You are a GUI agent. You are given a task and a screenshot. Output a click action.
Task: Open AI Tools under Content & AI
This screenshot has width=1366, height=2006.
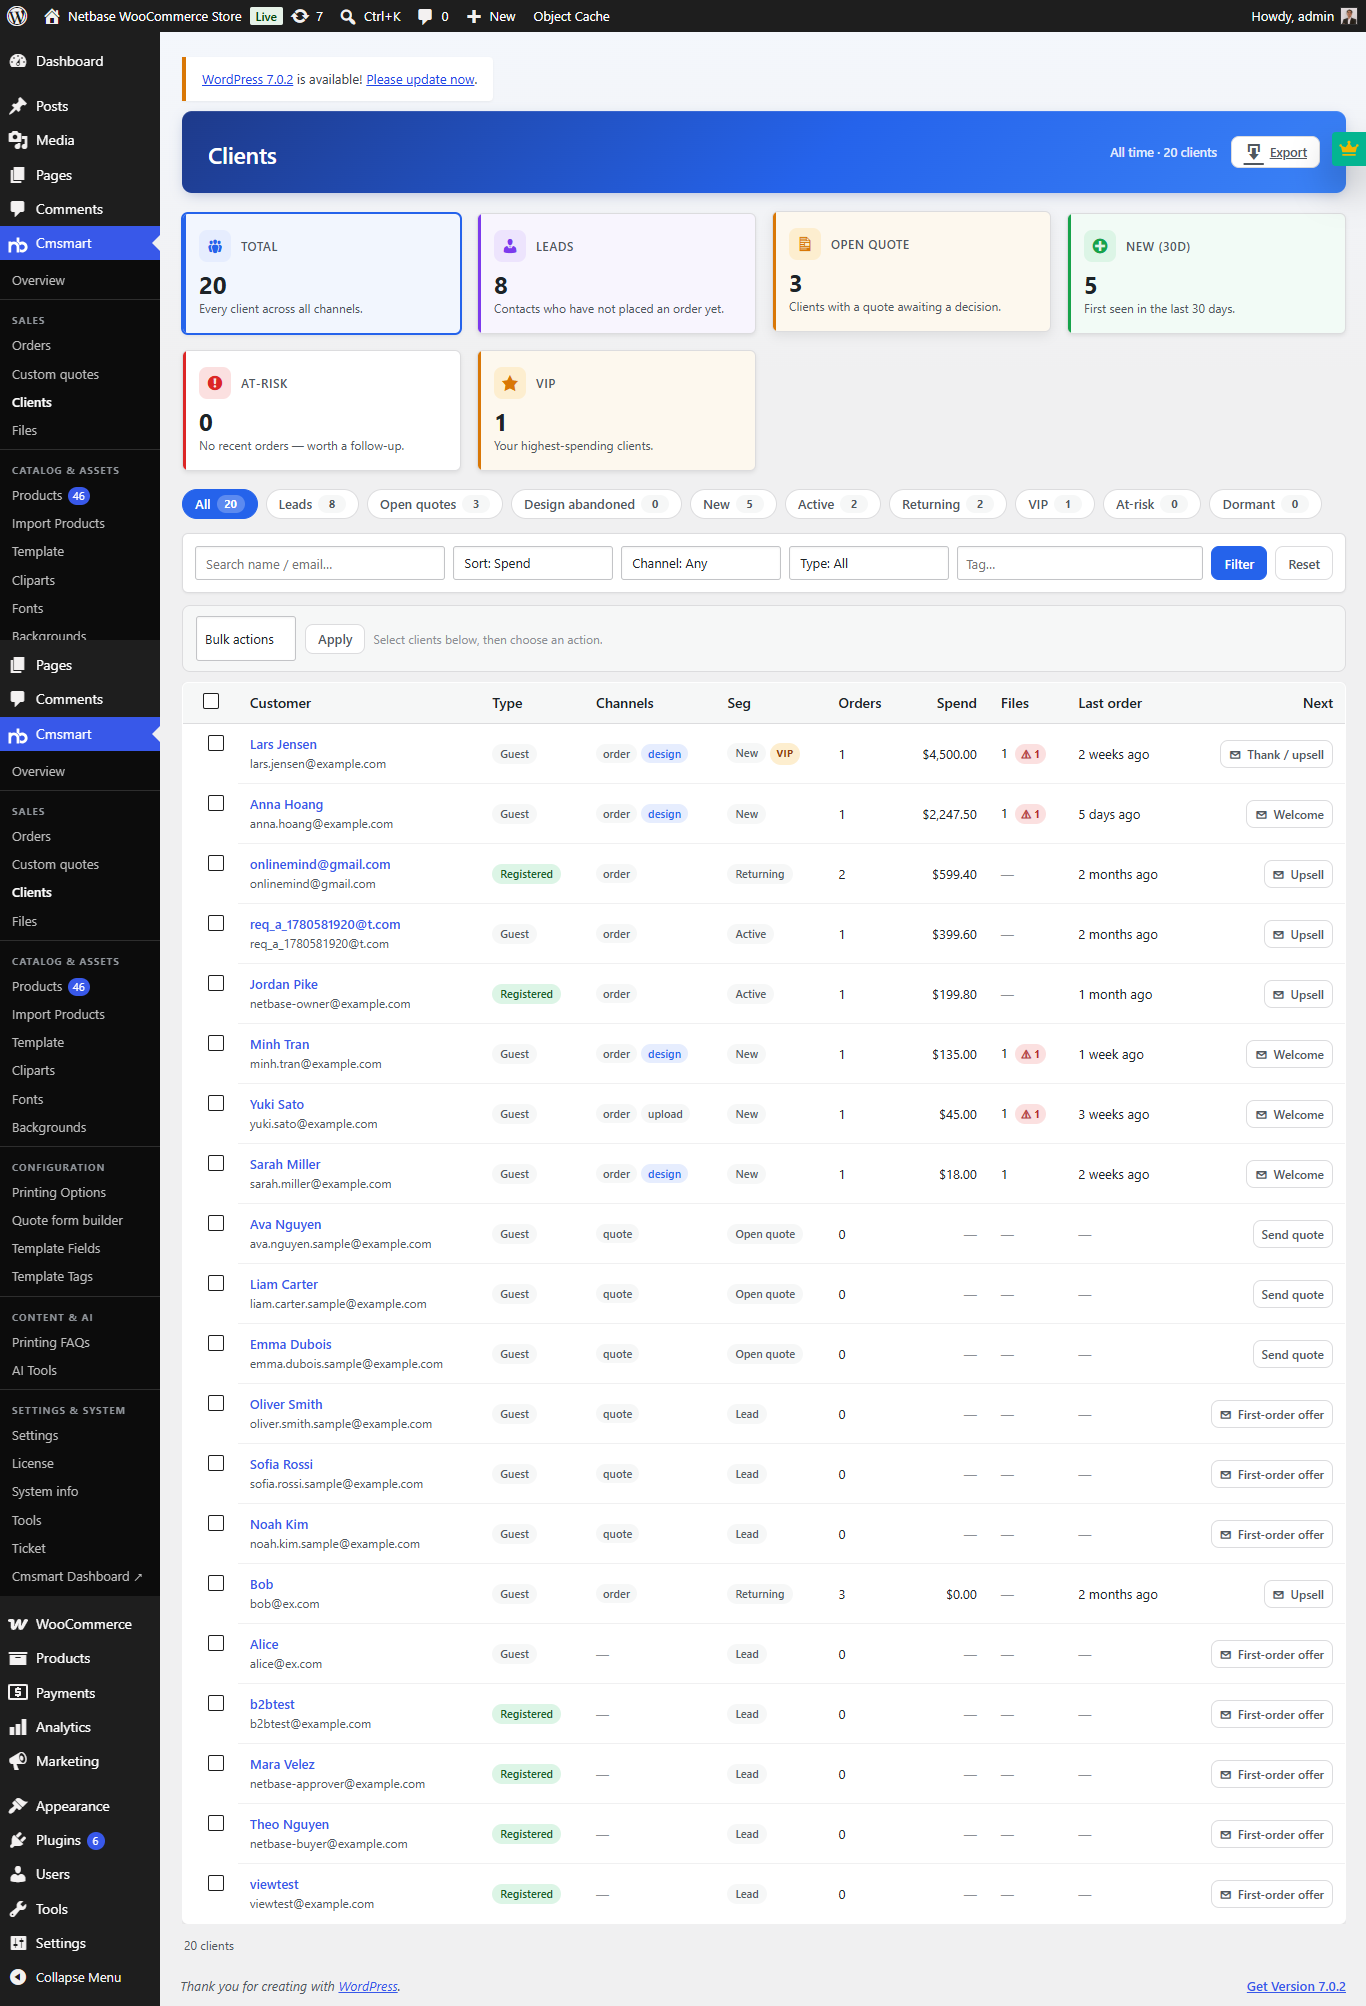(34, 1370)
